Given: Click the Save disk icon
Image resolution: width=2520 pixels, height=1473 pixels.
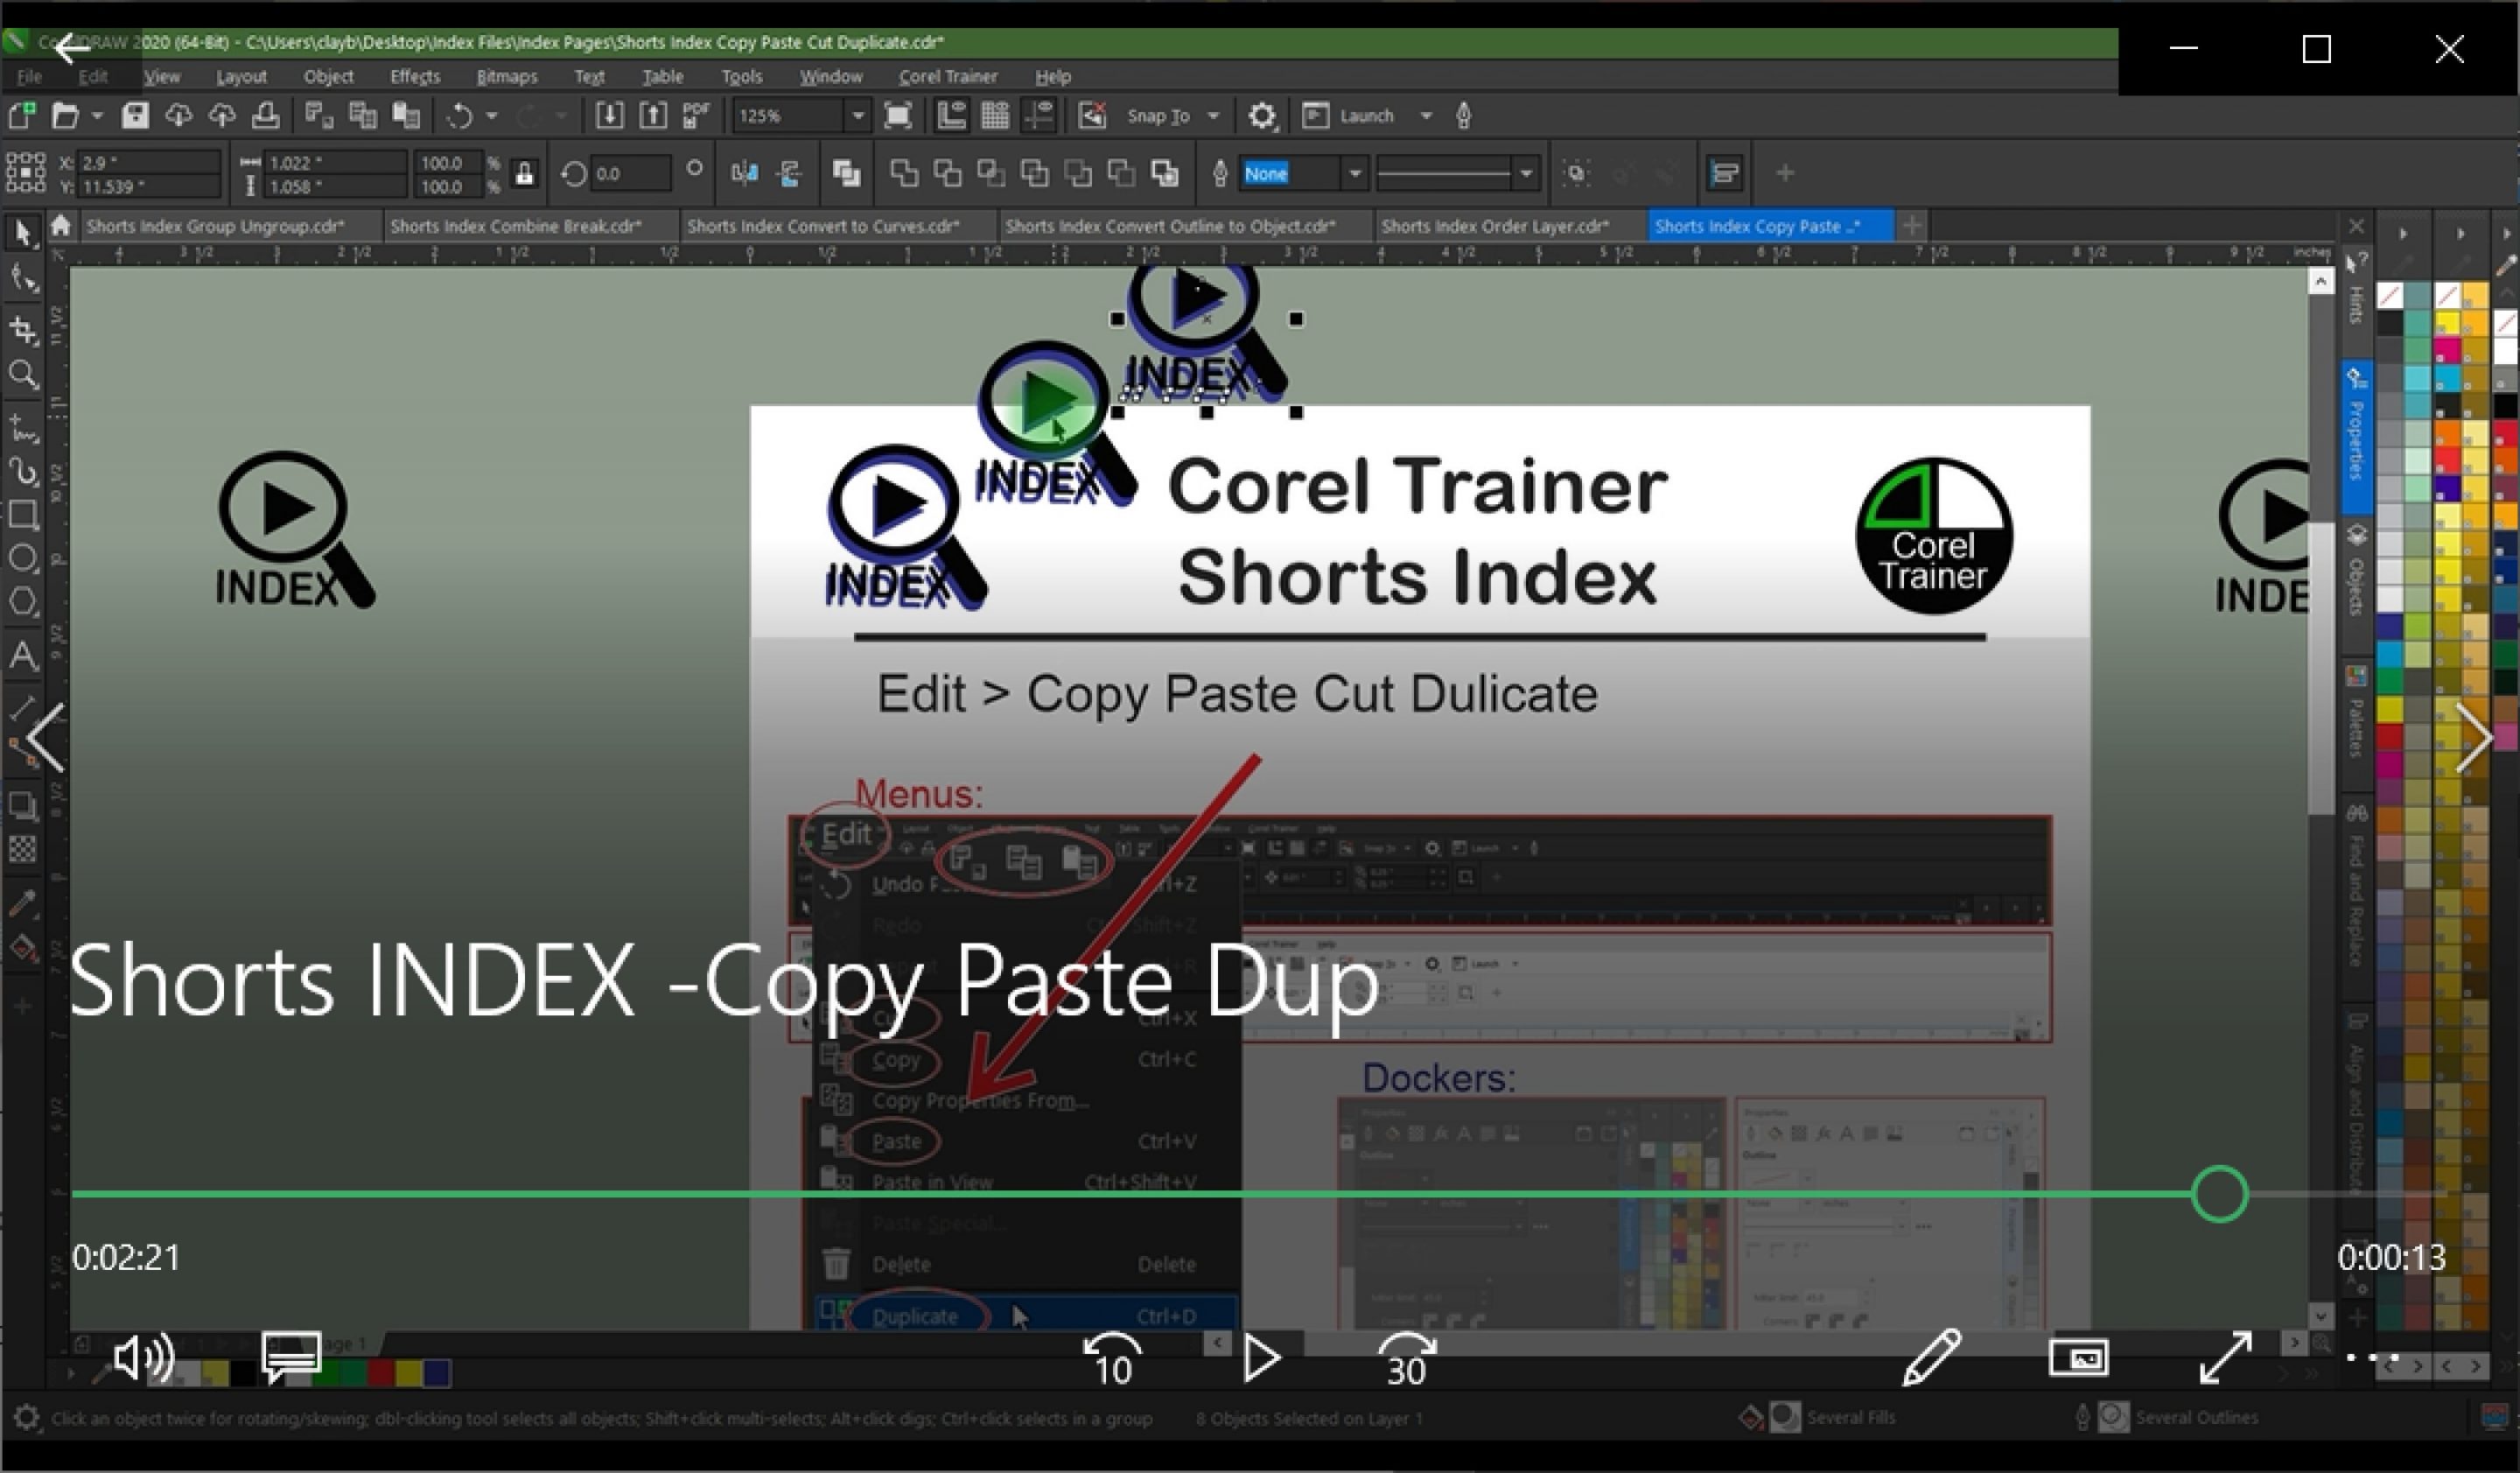Looking at the screenshot, I should click(x=135, y=116).
